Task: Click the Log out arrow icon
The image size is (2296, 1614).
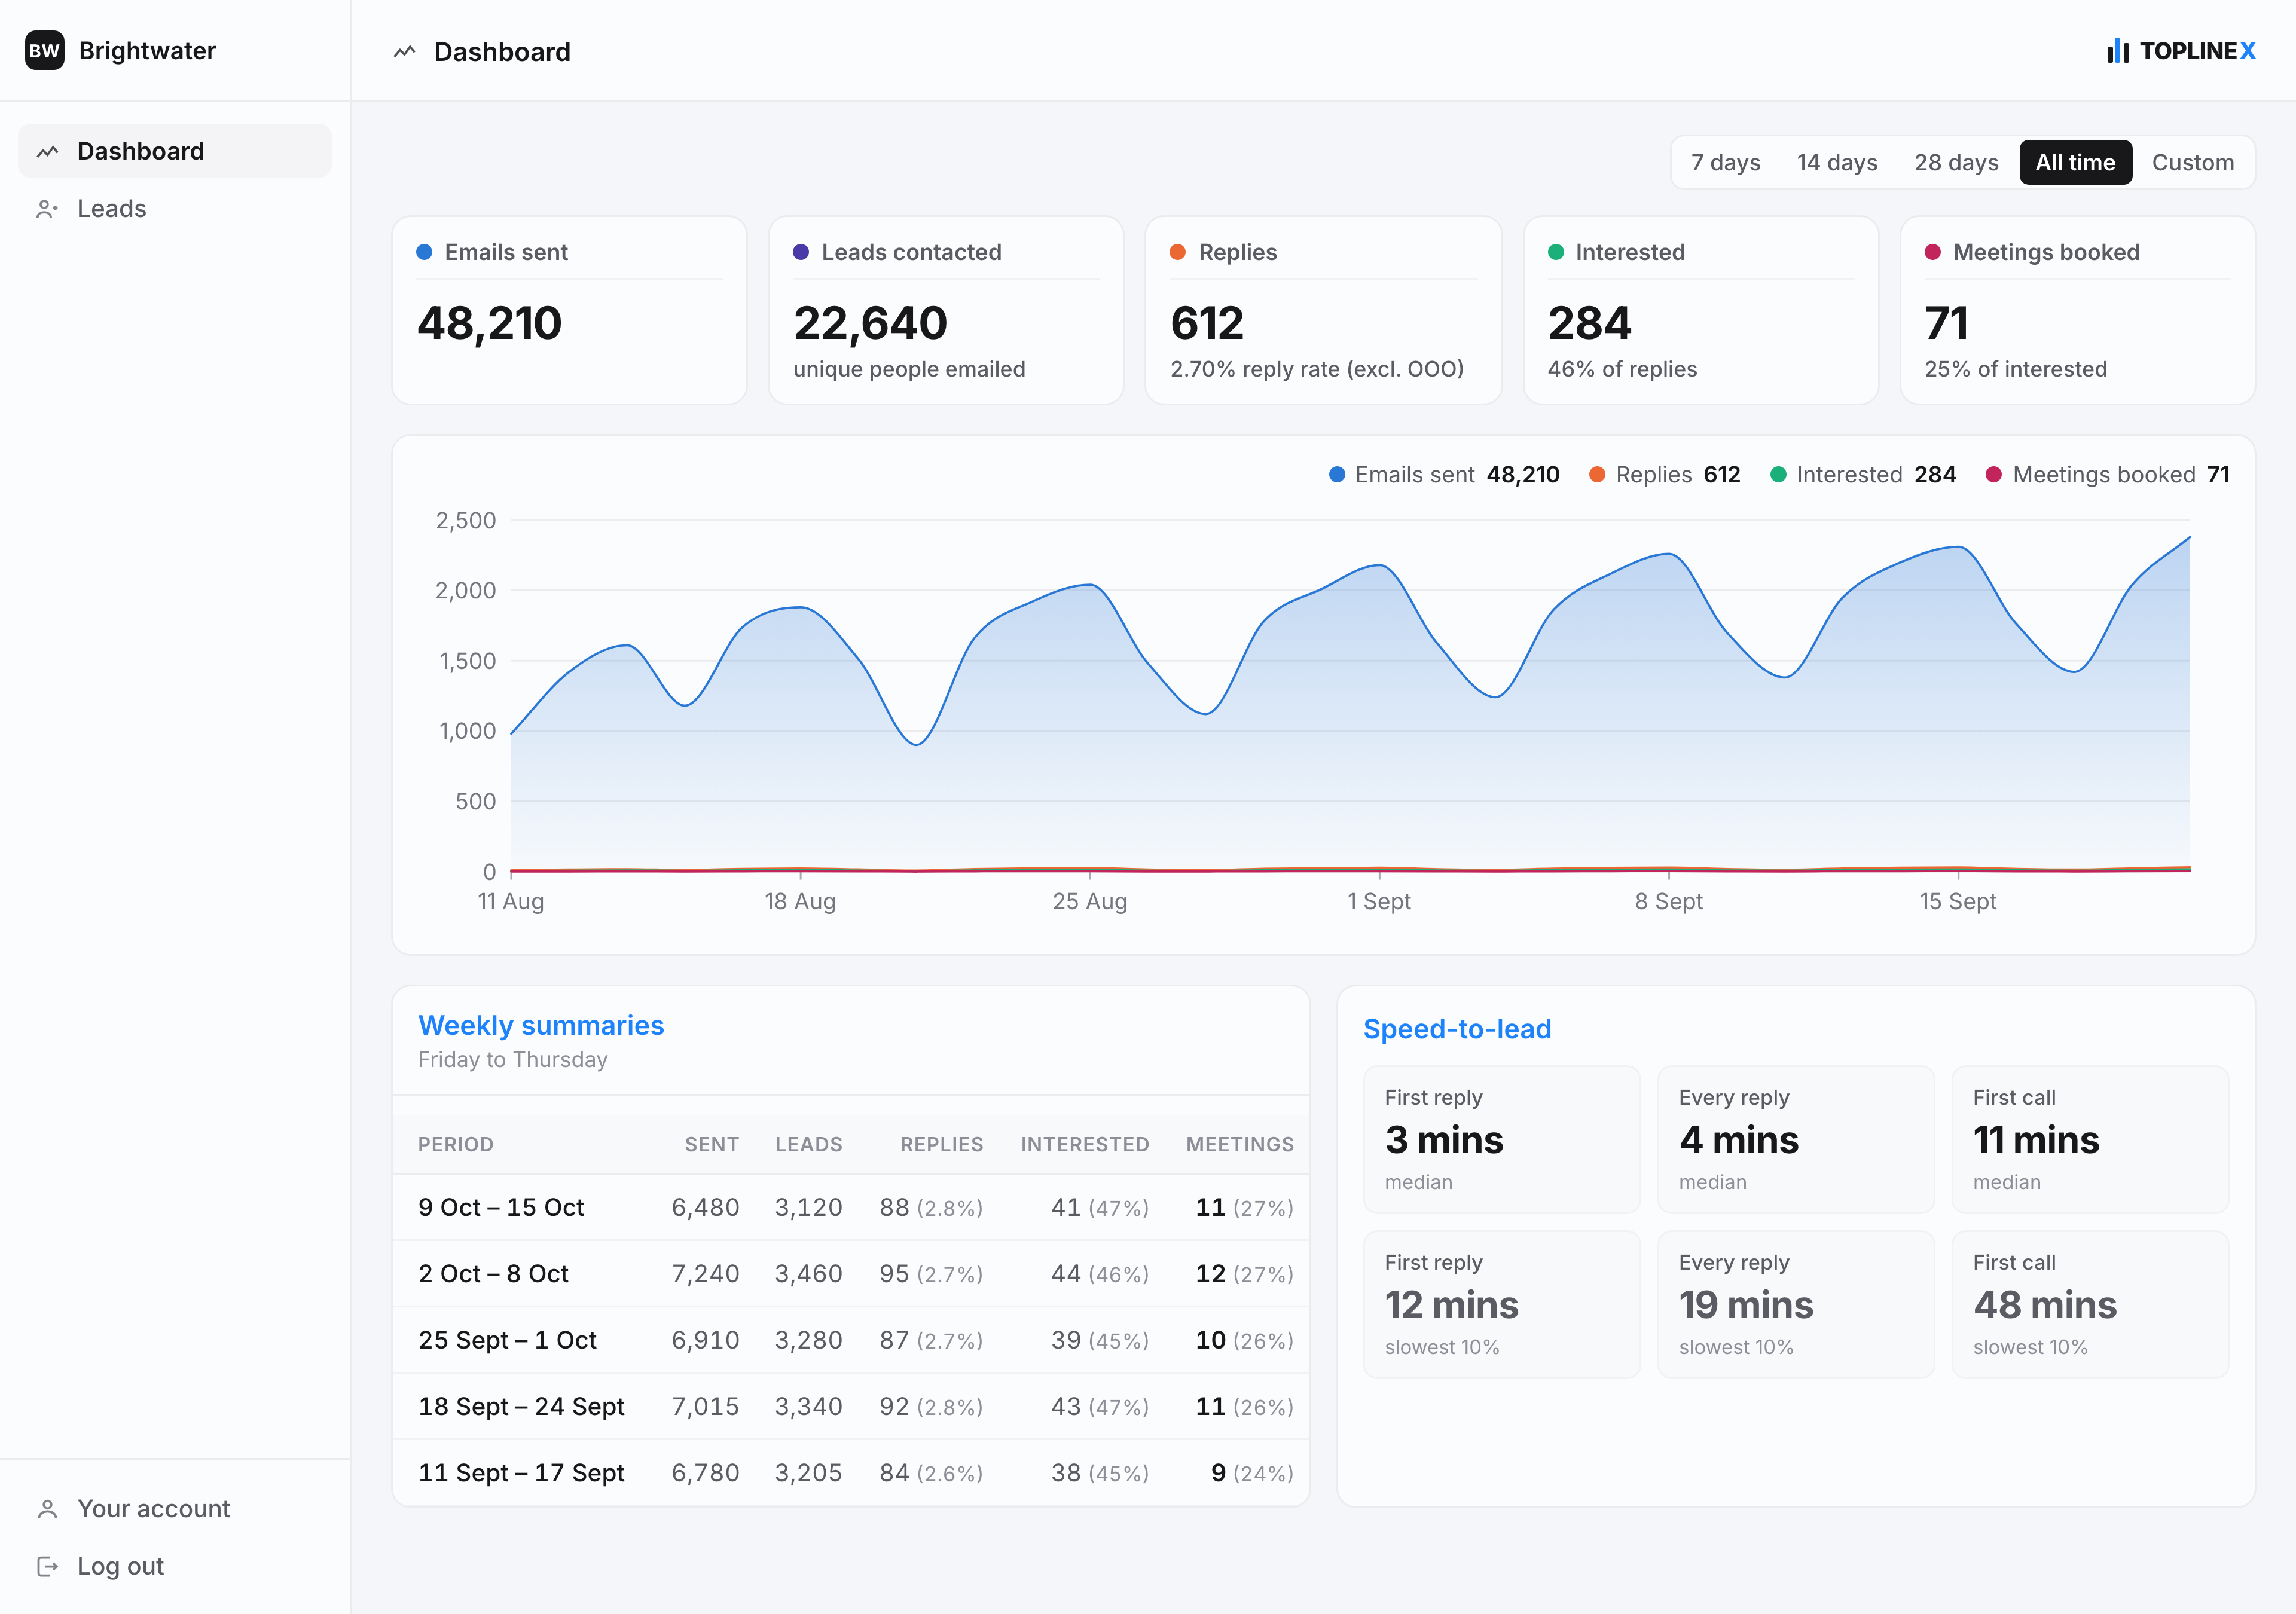Action: point(47,1566)
